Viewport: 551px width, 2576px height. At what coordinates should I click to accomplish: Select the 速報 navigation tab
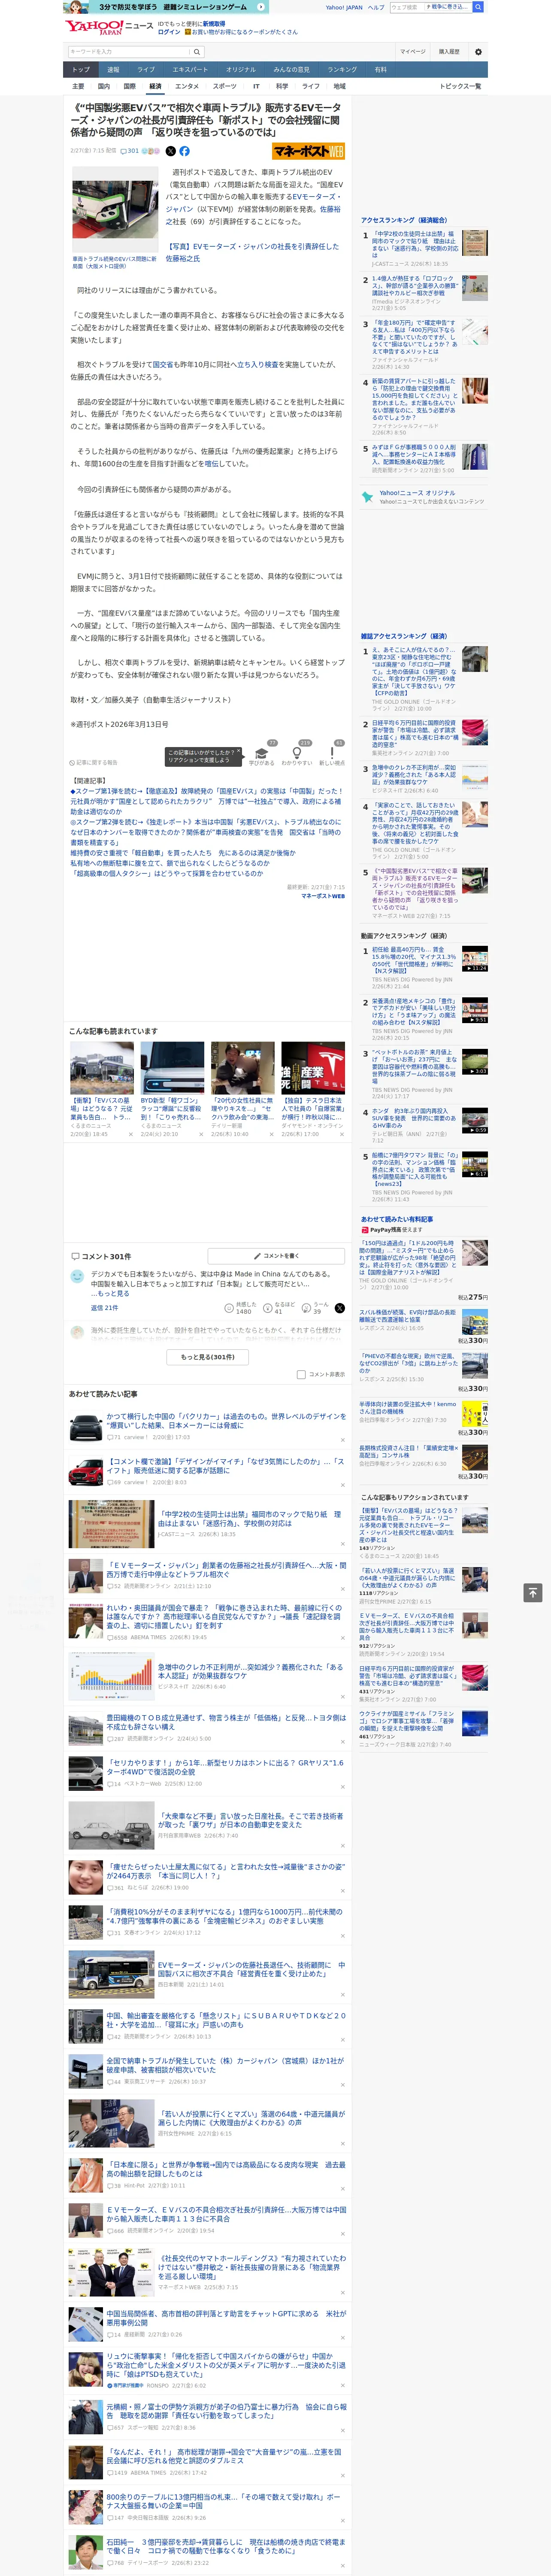(113, 70)
